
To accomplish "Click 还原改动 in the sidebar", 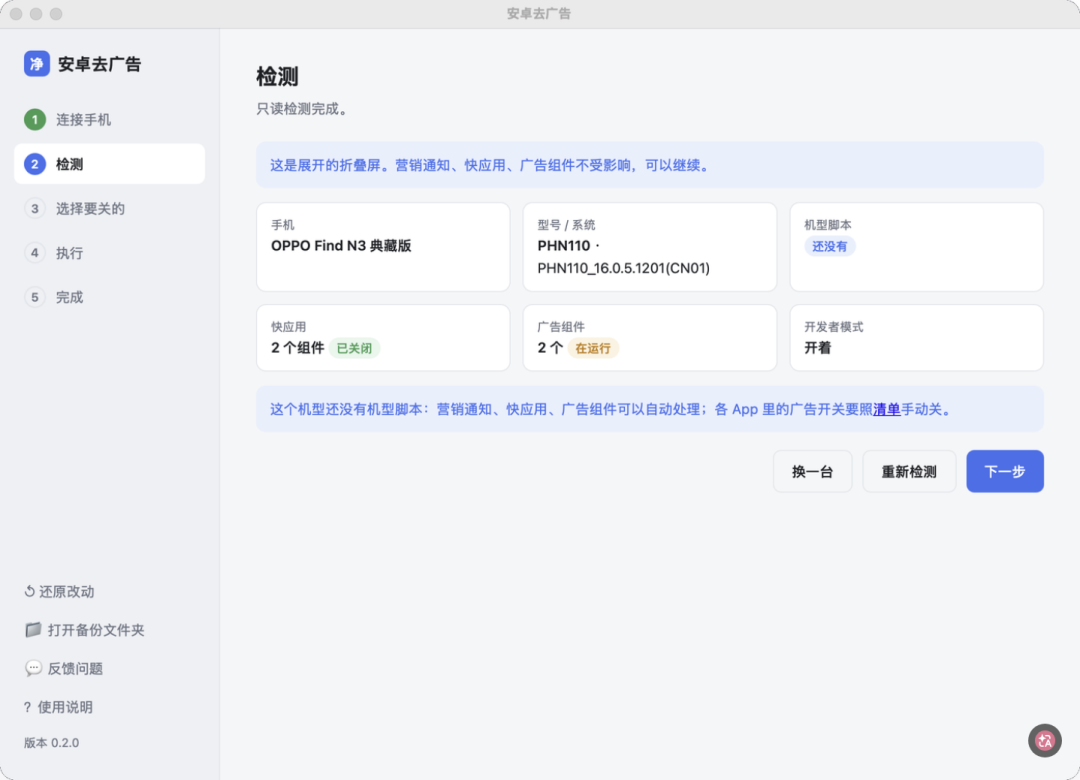I will (x=59, y=591).
